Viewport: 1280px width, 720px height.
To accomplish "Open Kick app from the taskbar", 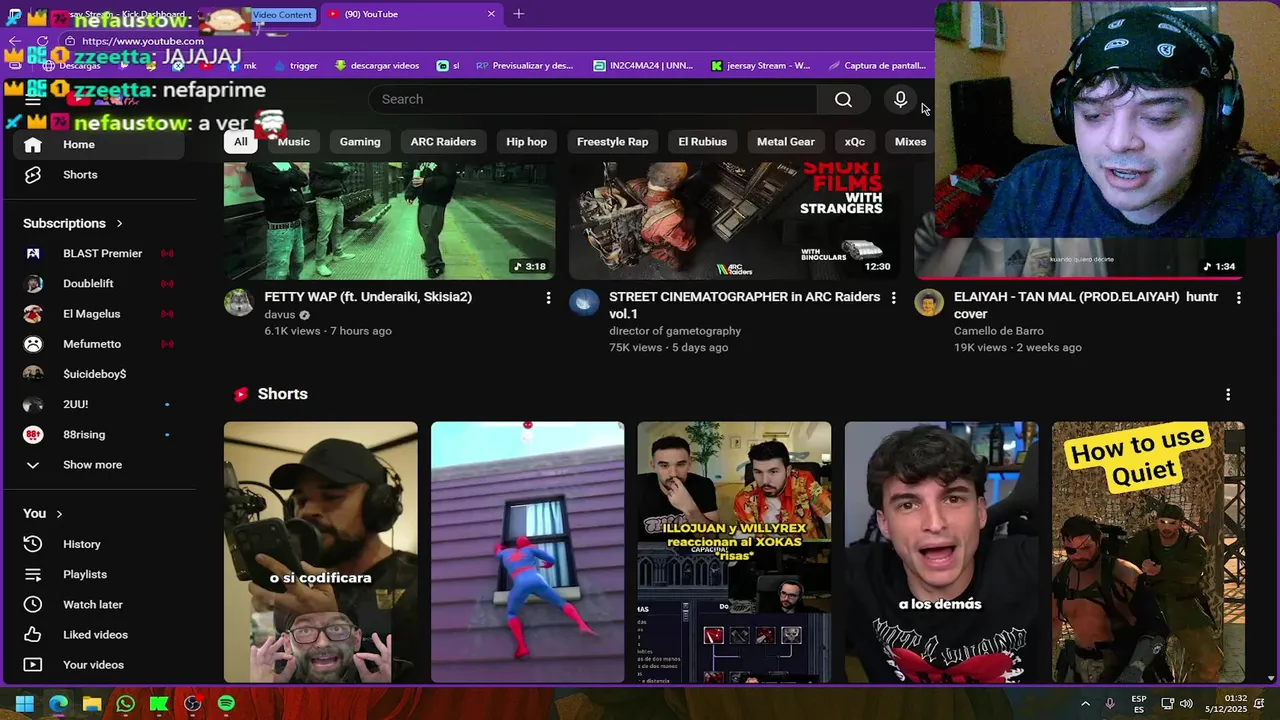I will pos(159,704).
